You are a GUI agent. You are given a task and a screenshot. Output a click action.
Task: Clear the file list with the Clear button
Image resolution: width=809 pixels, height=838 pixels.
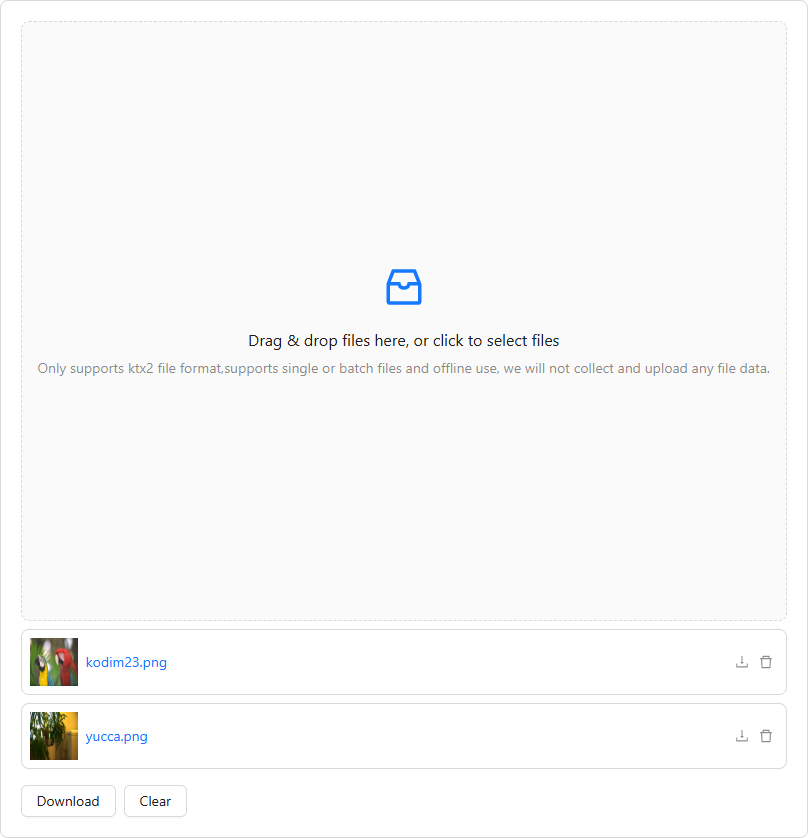(155, 801)
